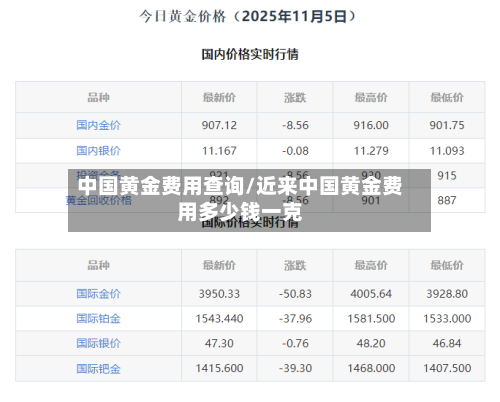Click the 1581.500 highest price cell
The height and width of the screenshot is (402, 500).
coord(371,318)
